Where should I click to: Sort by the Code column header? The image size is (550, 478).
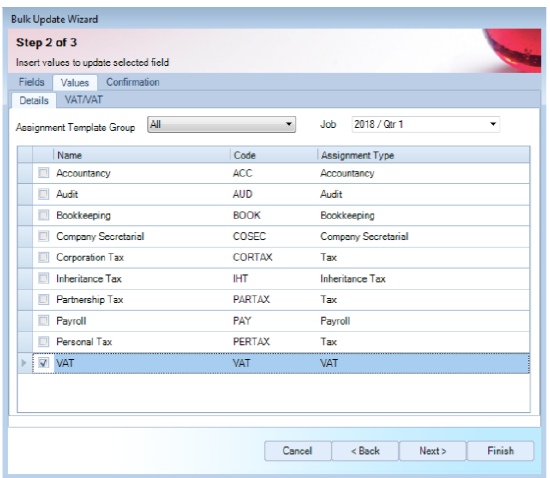pyautogui.click(x=274, y=155)
